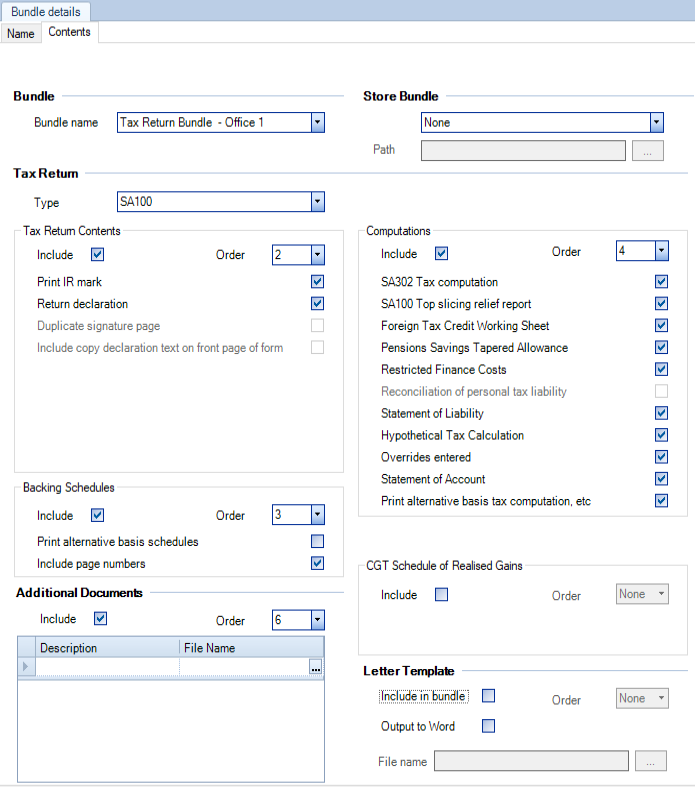This screenshot has width=695, height=789.
Task: Open the Bundle details tab
Action: tap(46, 12)
